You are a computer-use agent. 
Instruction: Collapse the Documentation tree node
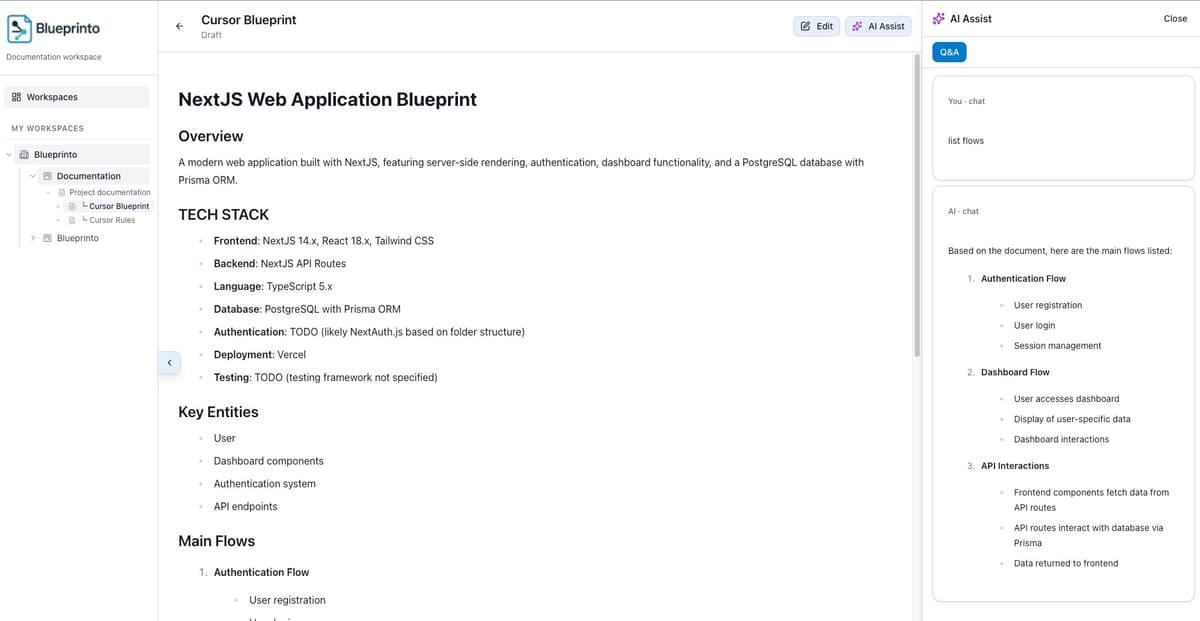(x=32, y=175)
